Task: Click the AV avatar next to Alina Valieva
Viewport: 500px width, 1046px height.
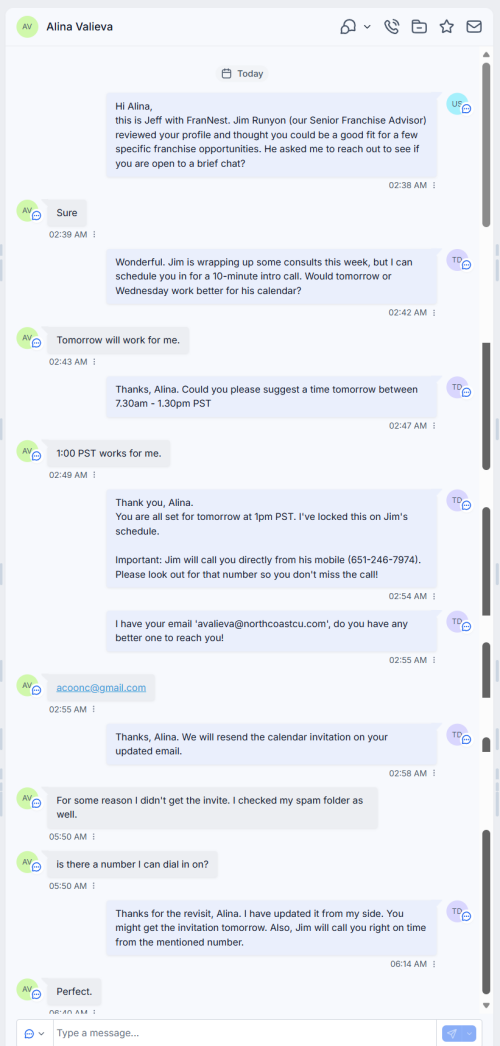Action: (27, 27)
